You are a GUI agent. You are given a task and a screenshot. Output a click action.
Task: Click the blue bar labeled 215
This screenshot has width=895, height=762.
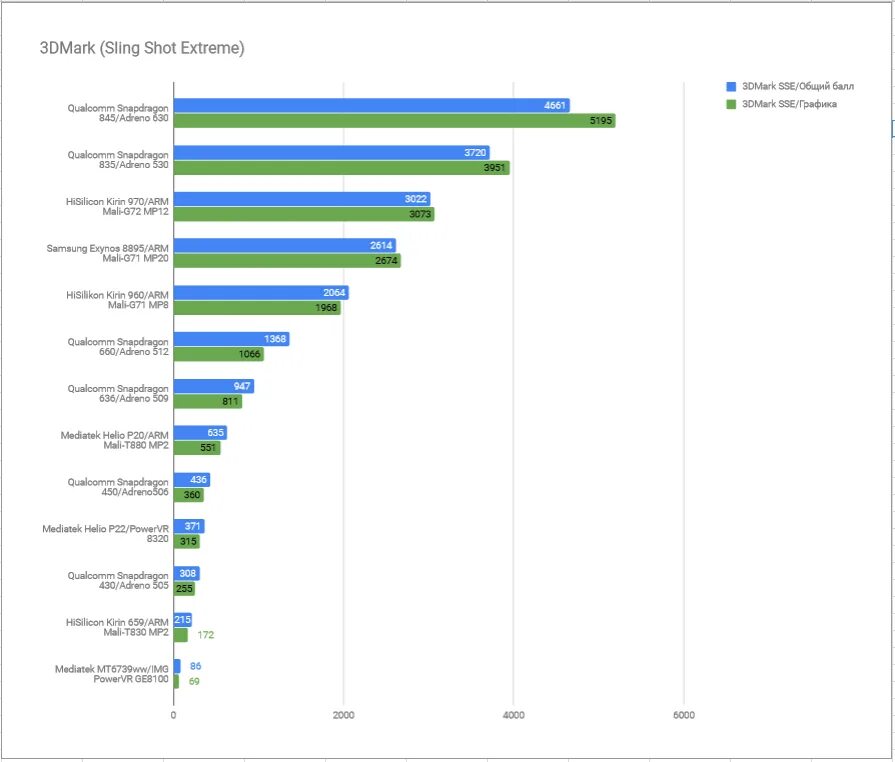[x=183, y=620]
